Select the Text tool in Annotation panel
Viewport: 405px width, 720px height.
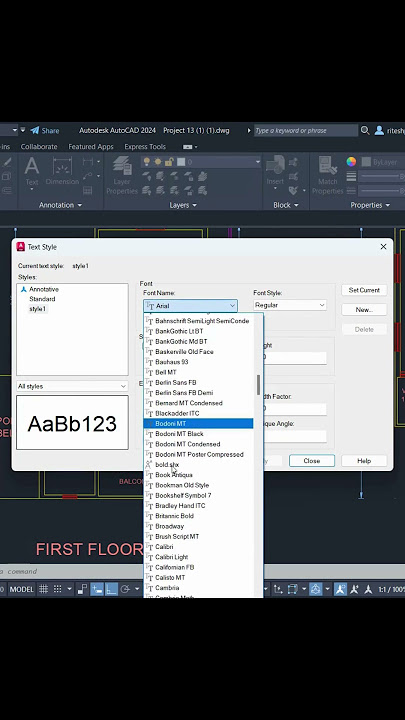pos(32,174)
